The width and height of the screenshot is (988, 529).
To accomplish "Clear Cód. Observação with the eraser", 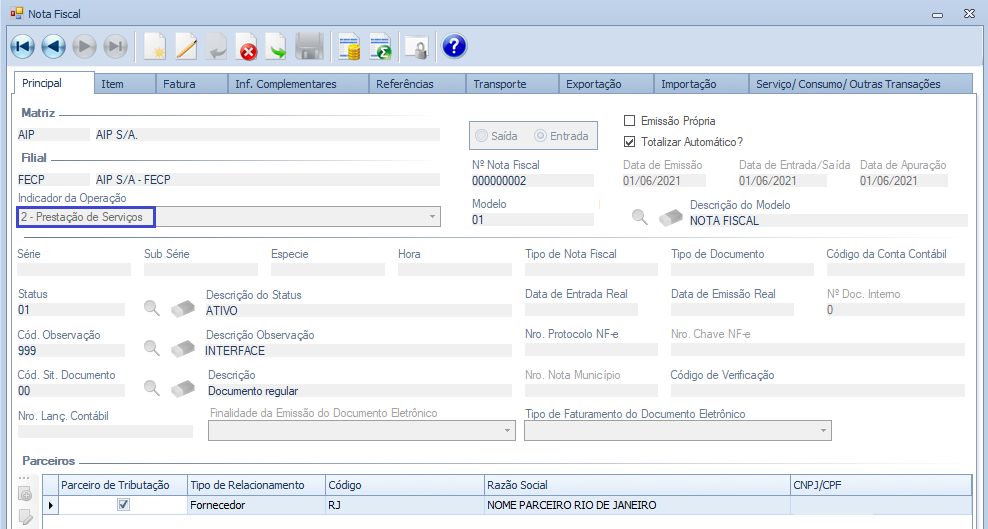I will tap(183, 348).
